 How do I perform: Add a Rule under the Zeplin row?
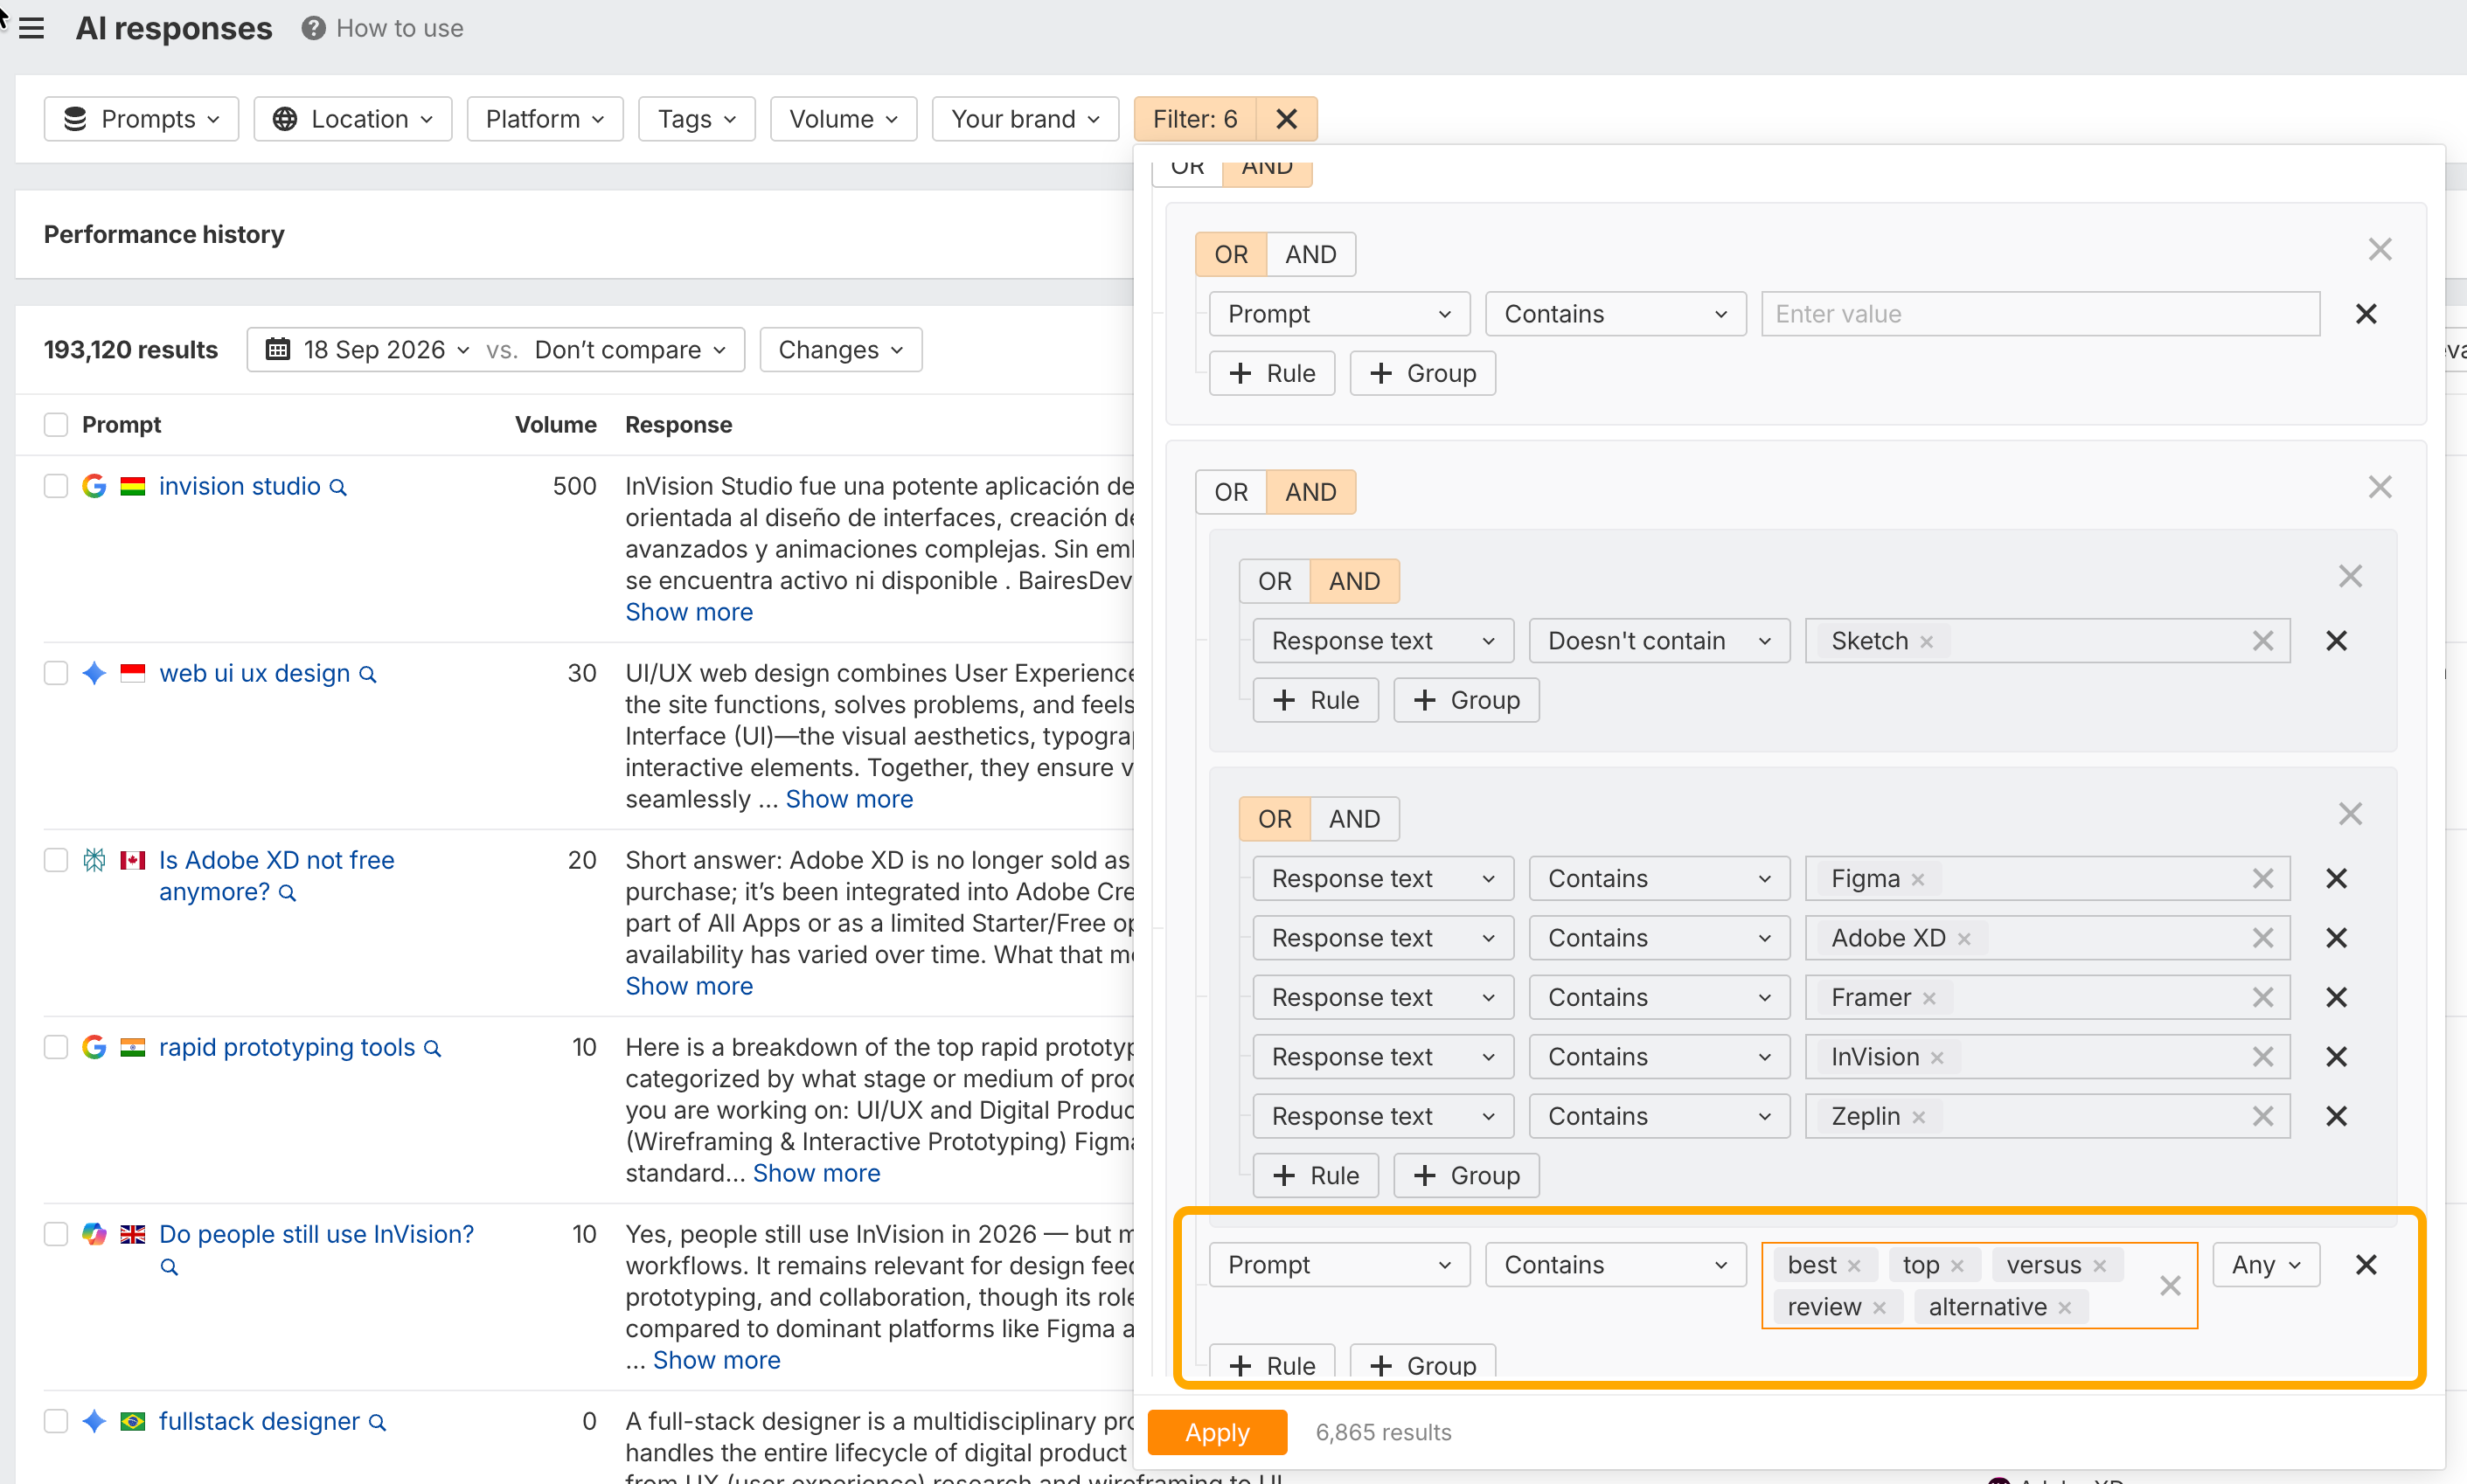coord(1316,1176)
